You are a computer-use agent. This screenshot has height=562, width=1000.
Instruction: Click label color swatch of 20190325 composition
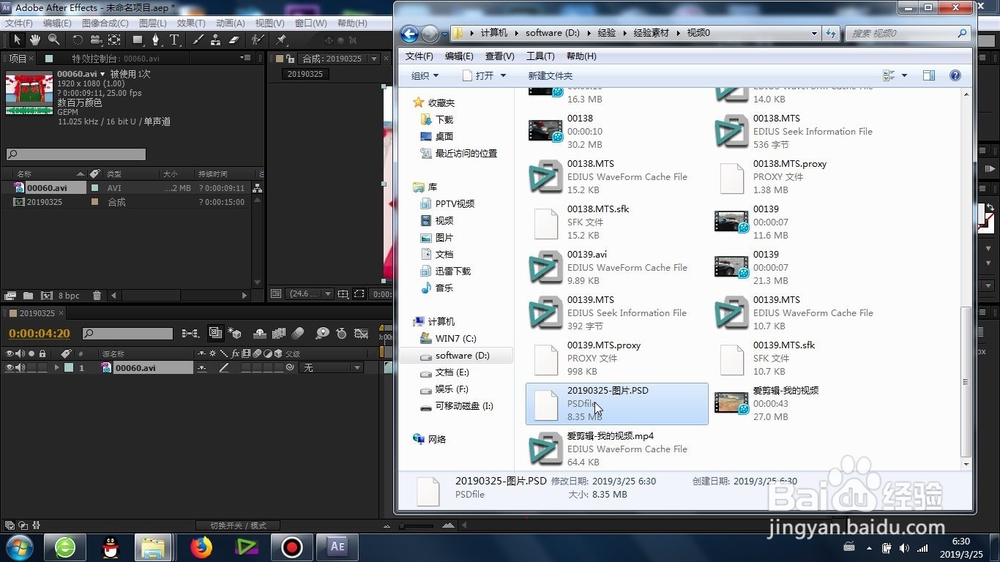[x=94, y=202]
